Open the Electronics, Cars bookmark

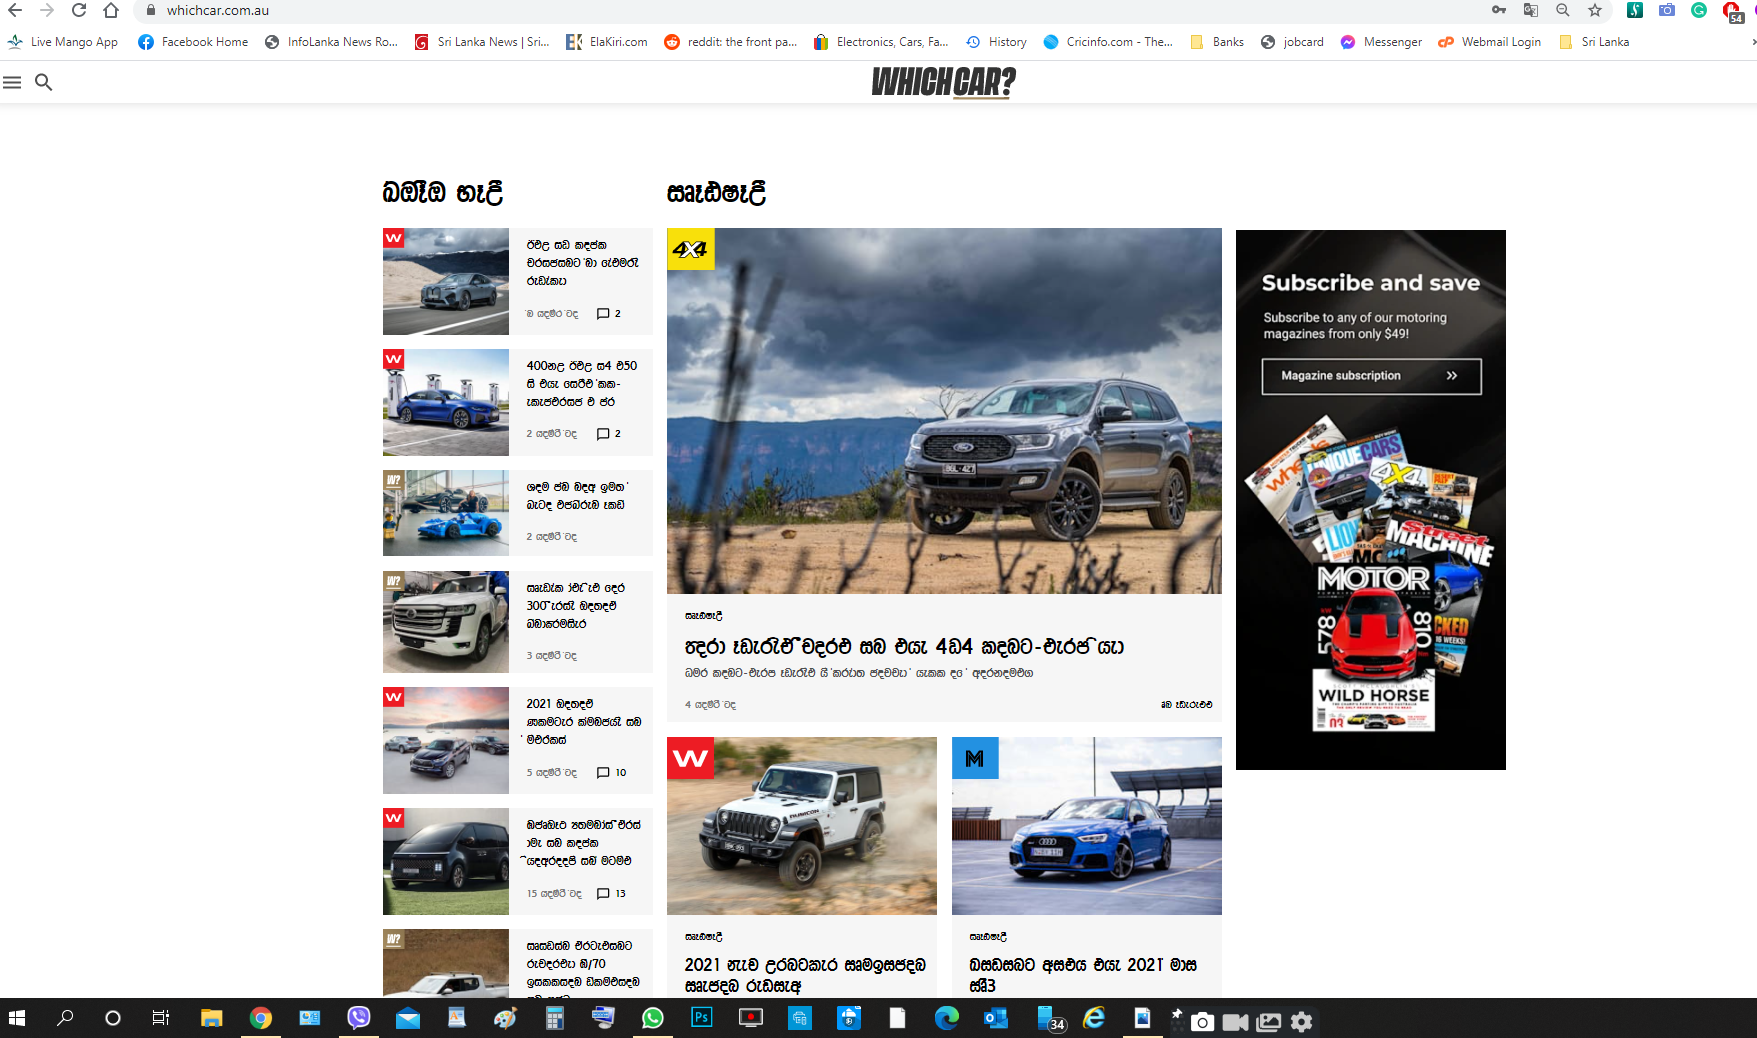[x=881, y=42]
